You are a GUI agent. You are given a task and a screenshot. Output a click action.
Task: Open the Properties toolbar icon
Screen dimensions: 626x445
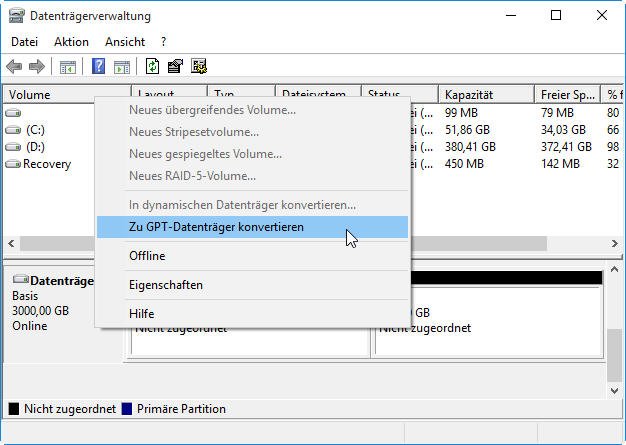point(175,66)
